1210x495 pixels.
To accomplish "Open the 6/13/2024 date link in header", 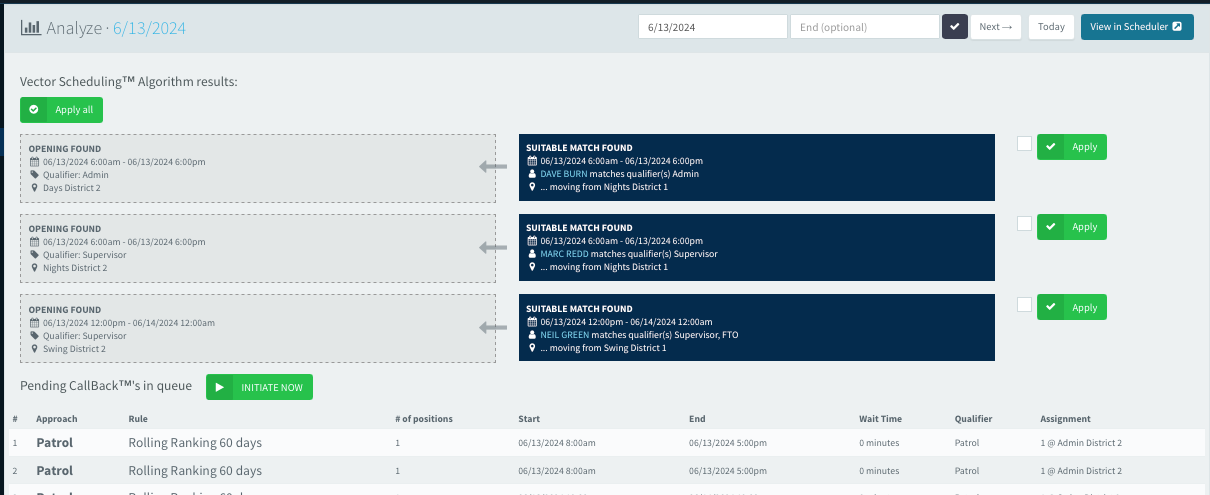I will pos(149,28).
